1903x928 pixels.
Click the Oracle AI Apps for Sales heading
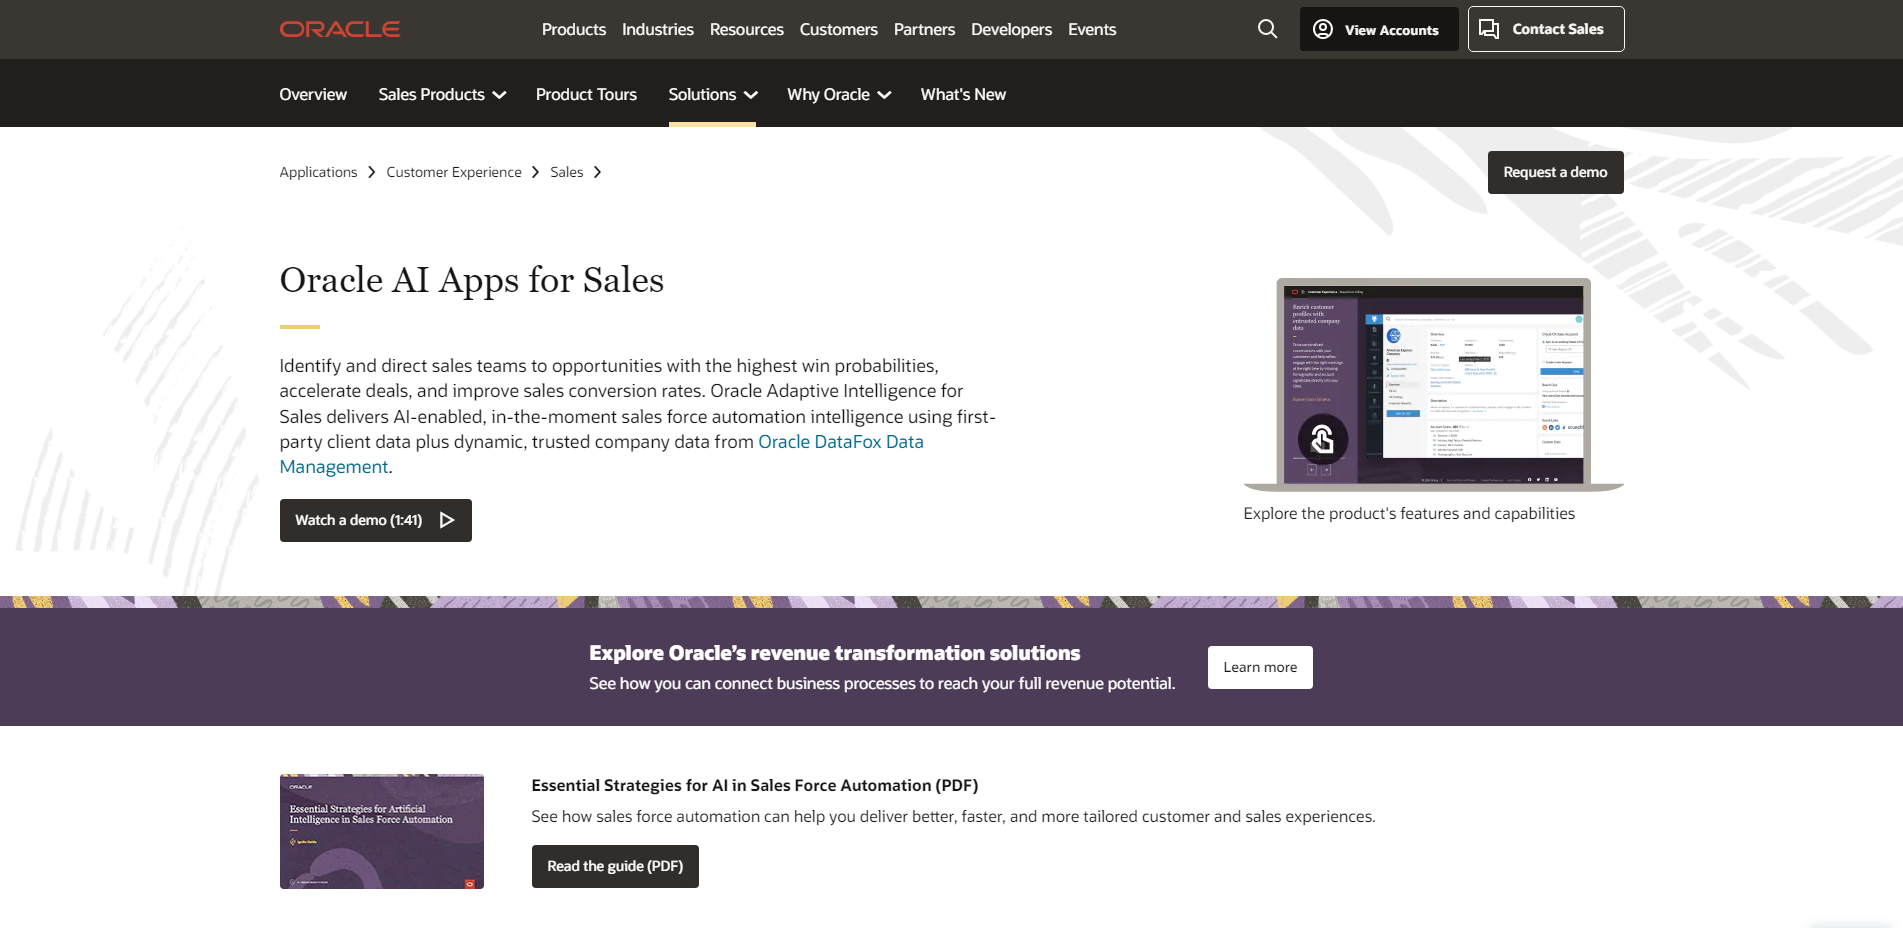(x=472, y=280)
